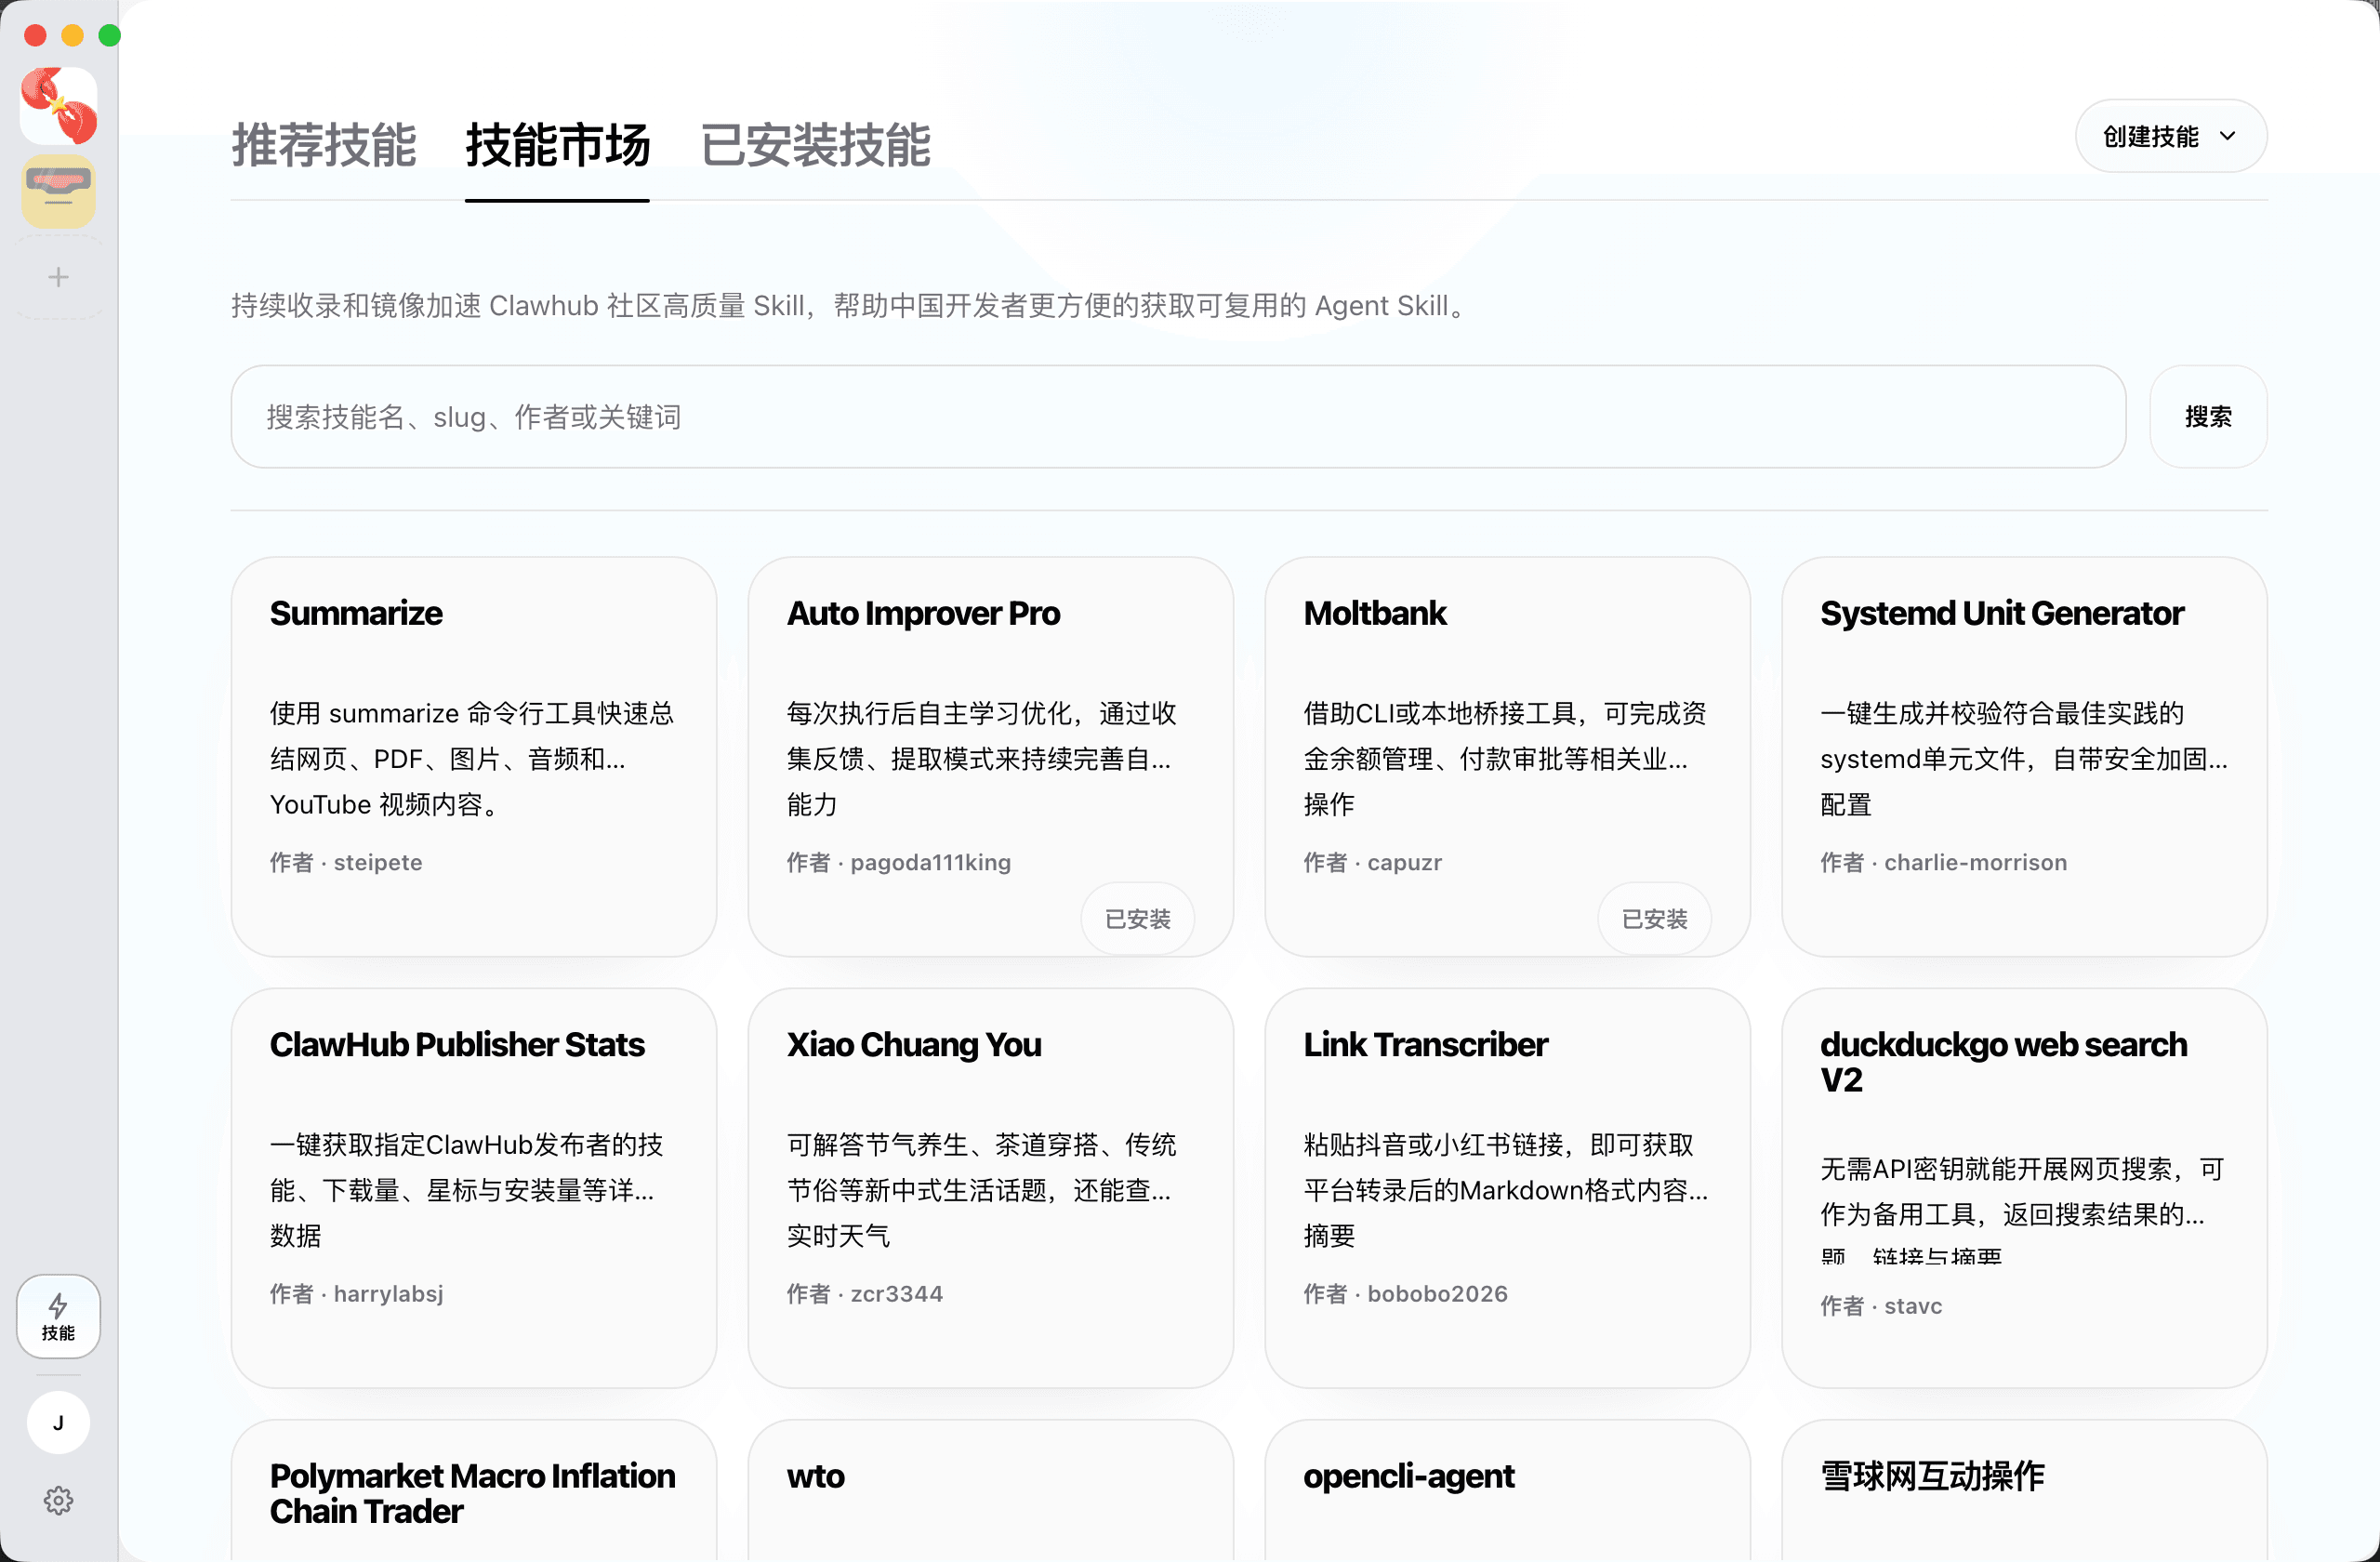
Task: Click 已安装 badge on Moltbank card
Action: (x=1654, y=918)
